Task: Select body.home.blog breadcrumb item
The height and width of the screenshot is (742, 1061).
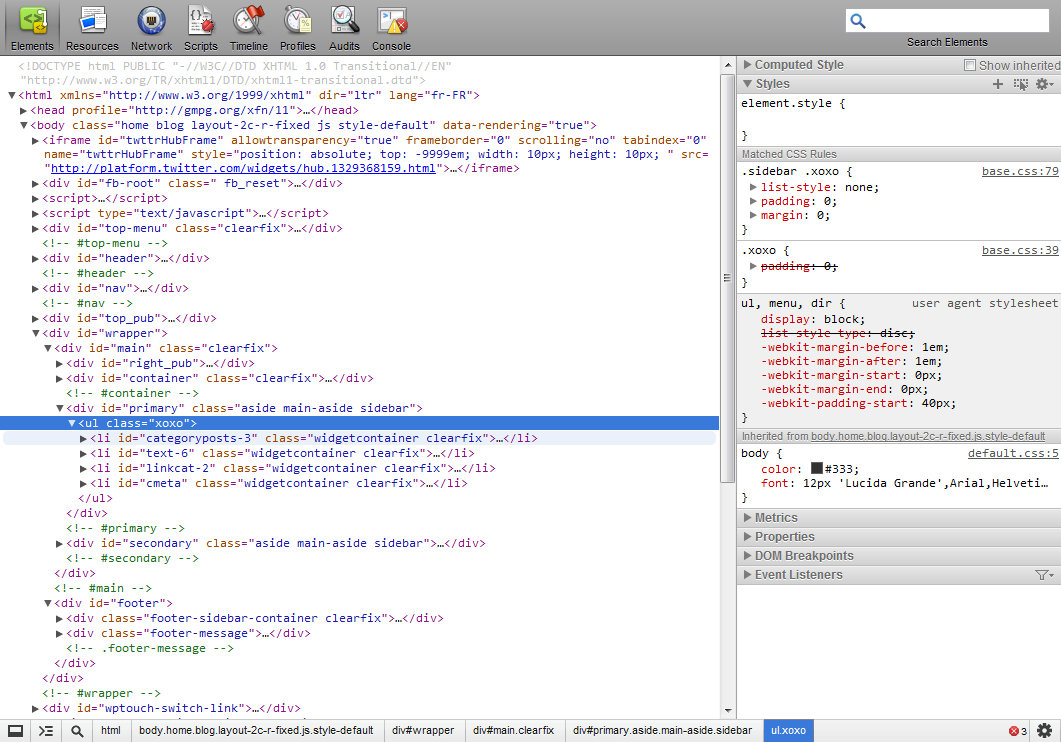Action: tap(256, 731)
